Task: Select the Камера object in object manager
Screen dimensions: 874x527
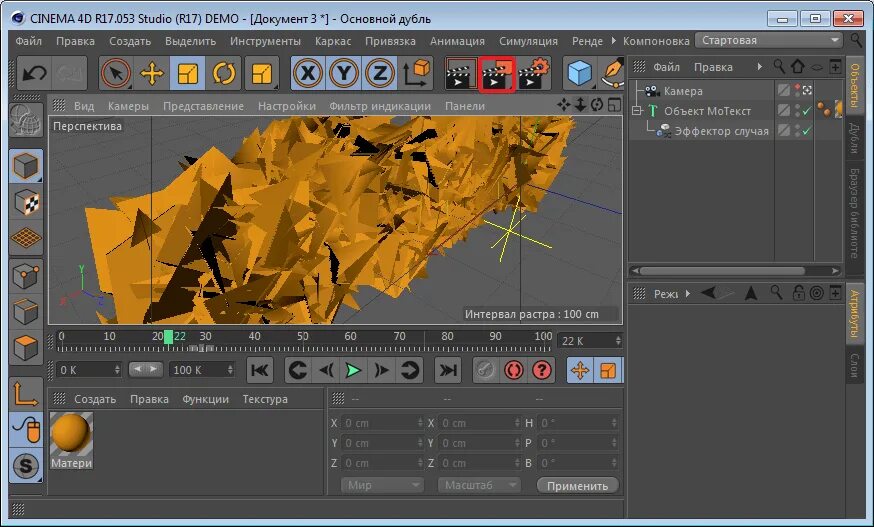Action: point(683,91)
